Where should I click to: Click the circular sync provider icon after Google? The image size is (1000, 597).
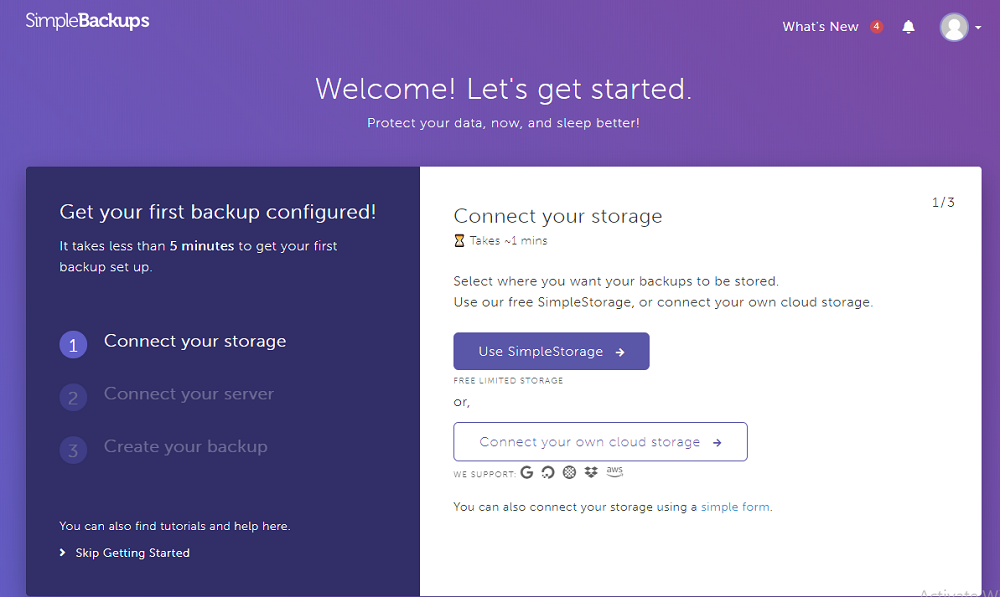pos(548,472)
